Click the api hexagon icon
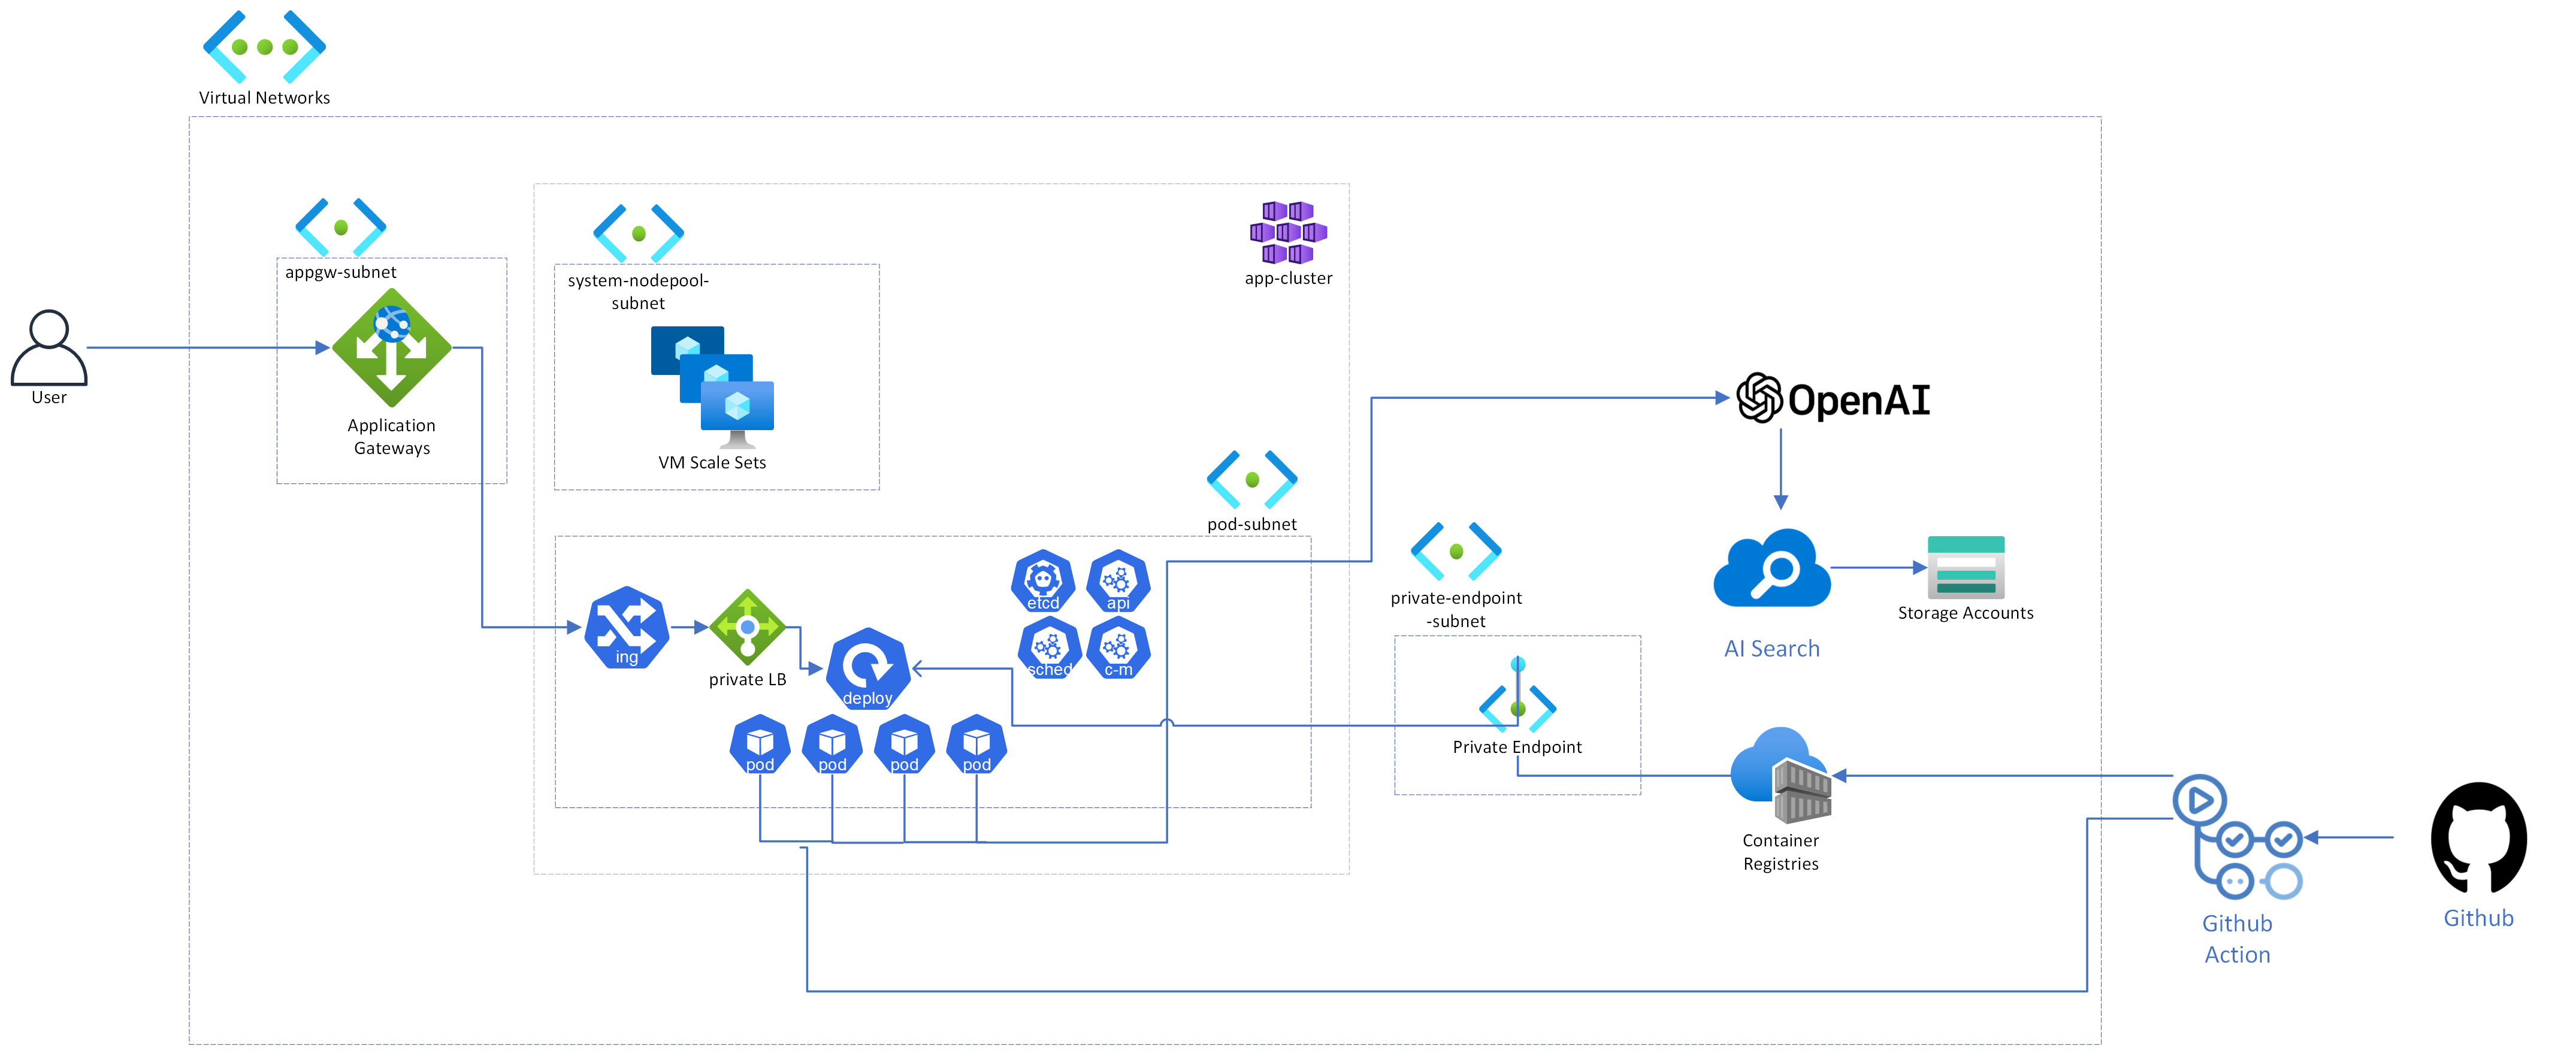 [1118, 581]
